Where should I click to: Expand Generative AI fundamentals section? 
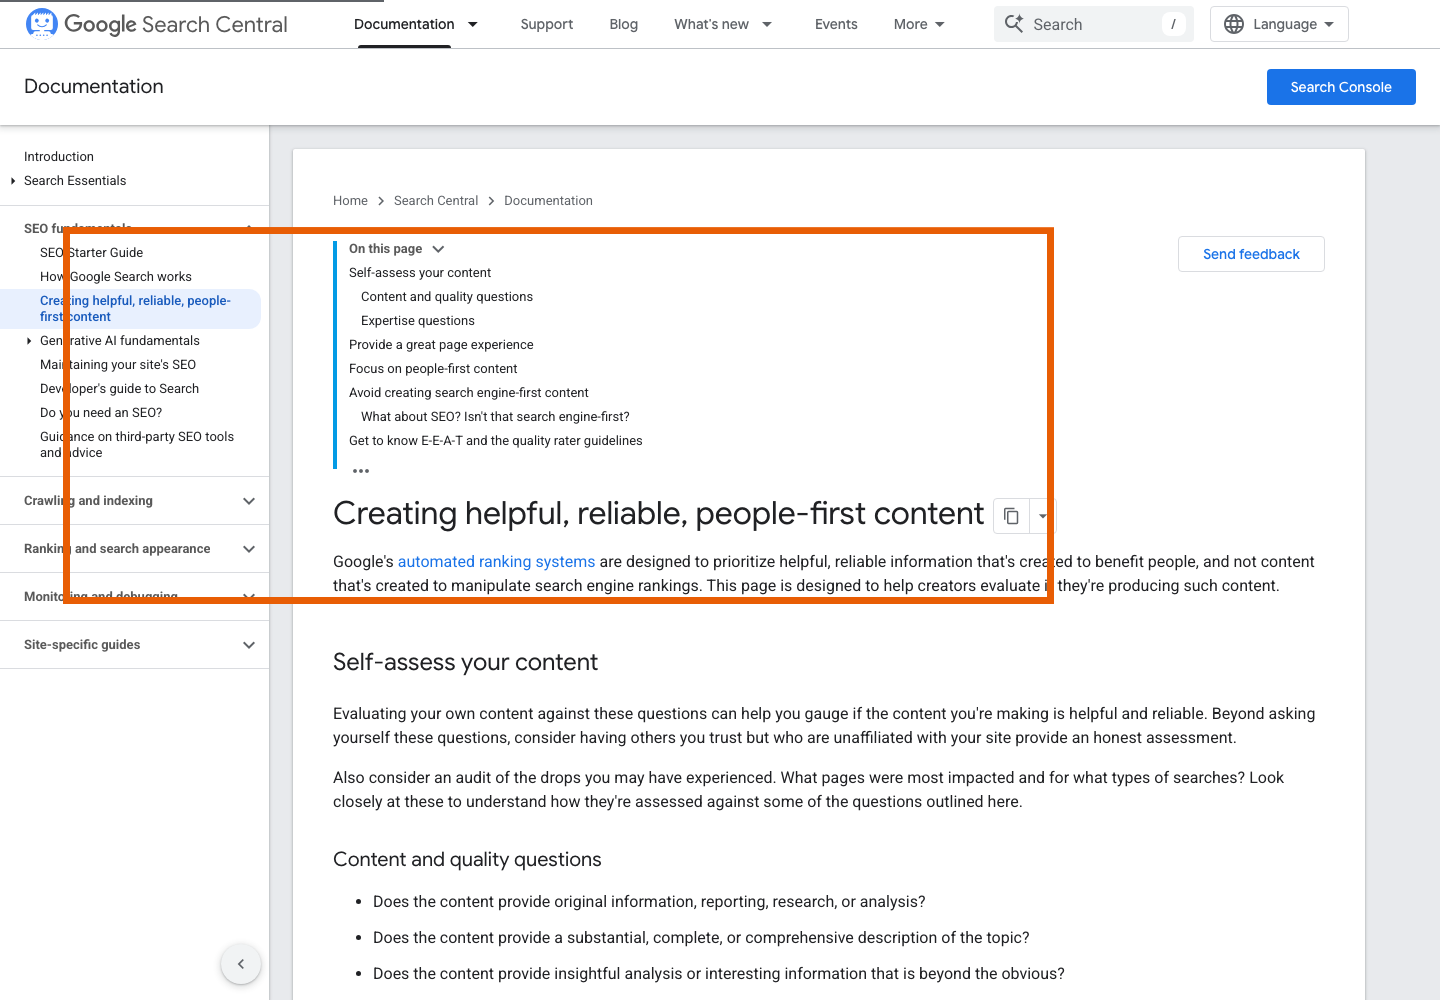[29, 341]
